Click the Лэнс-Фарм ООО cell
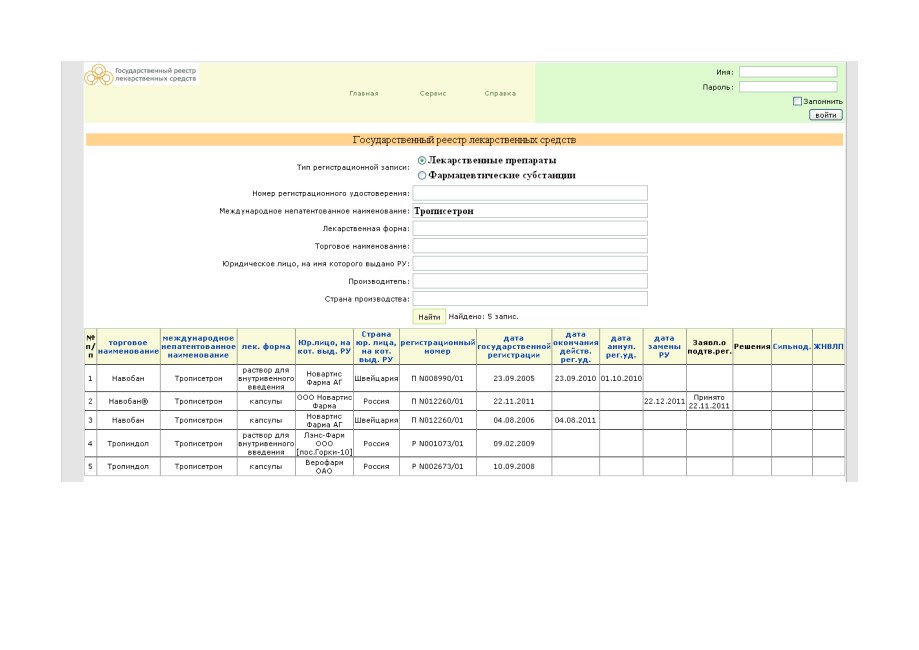Viewport: 919px width, 650px height. point(324,444)
